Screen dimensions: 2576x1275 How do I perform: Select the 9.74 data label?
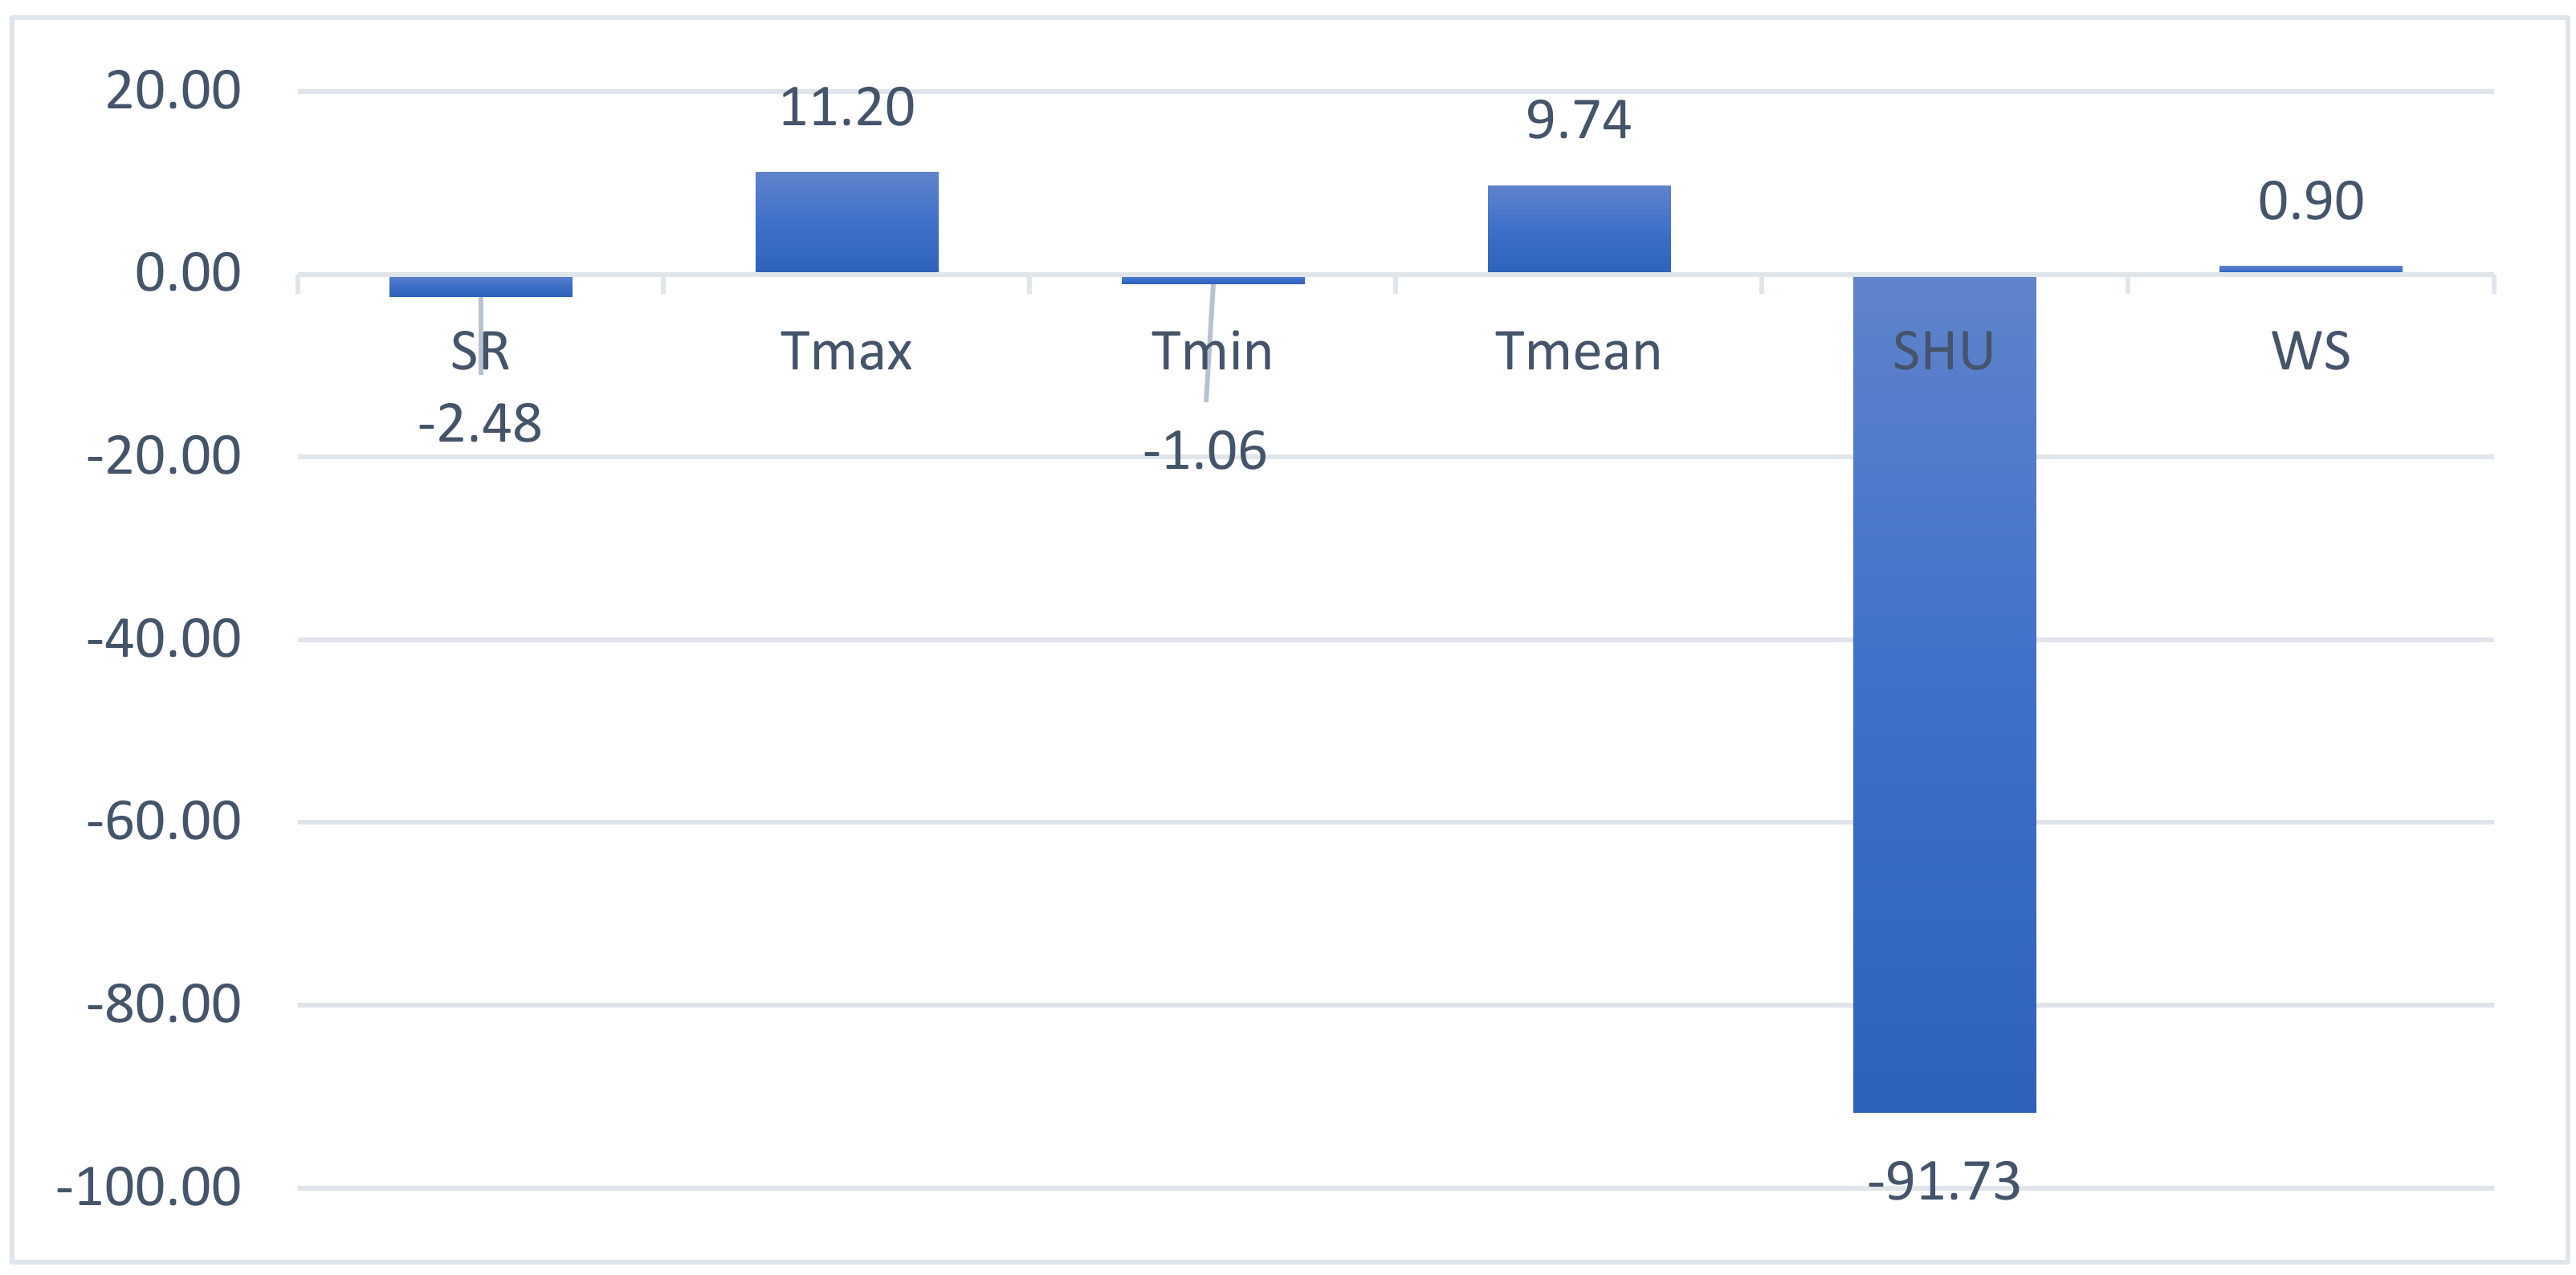(1578, 121)
